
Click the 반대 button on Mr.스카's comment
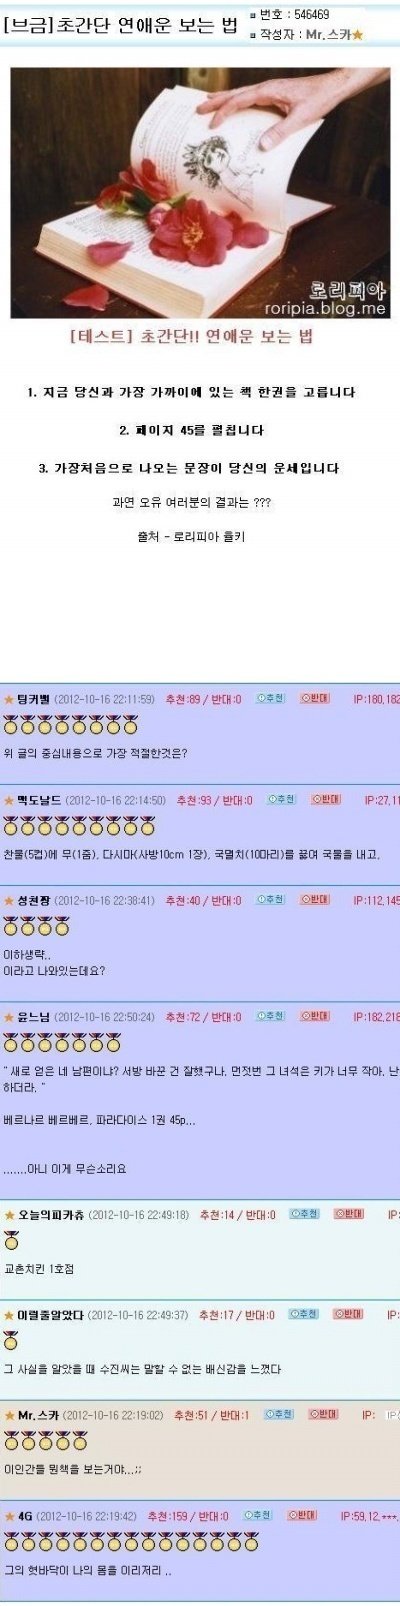[x=324, y=1415]
